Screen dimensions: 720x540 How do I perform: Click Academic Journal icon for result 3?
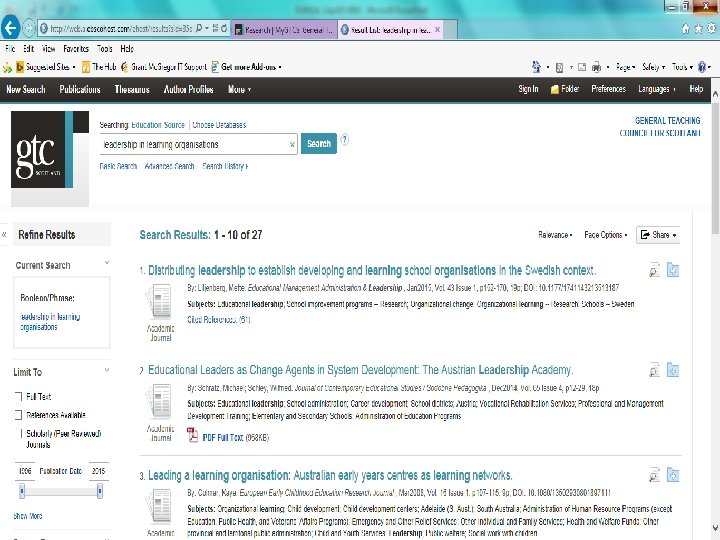click(159, 506)
